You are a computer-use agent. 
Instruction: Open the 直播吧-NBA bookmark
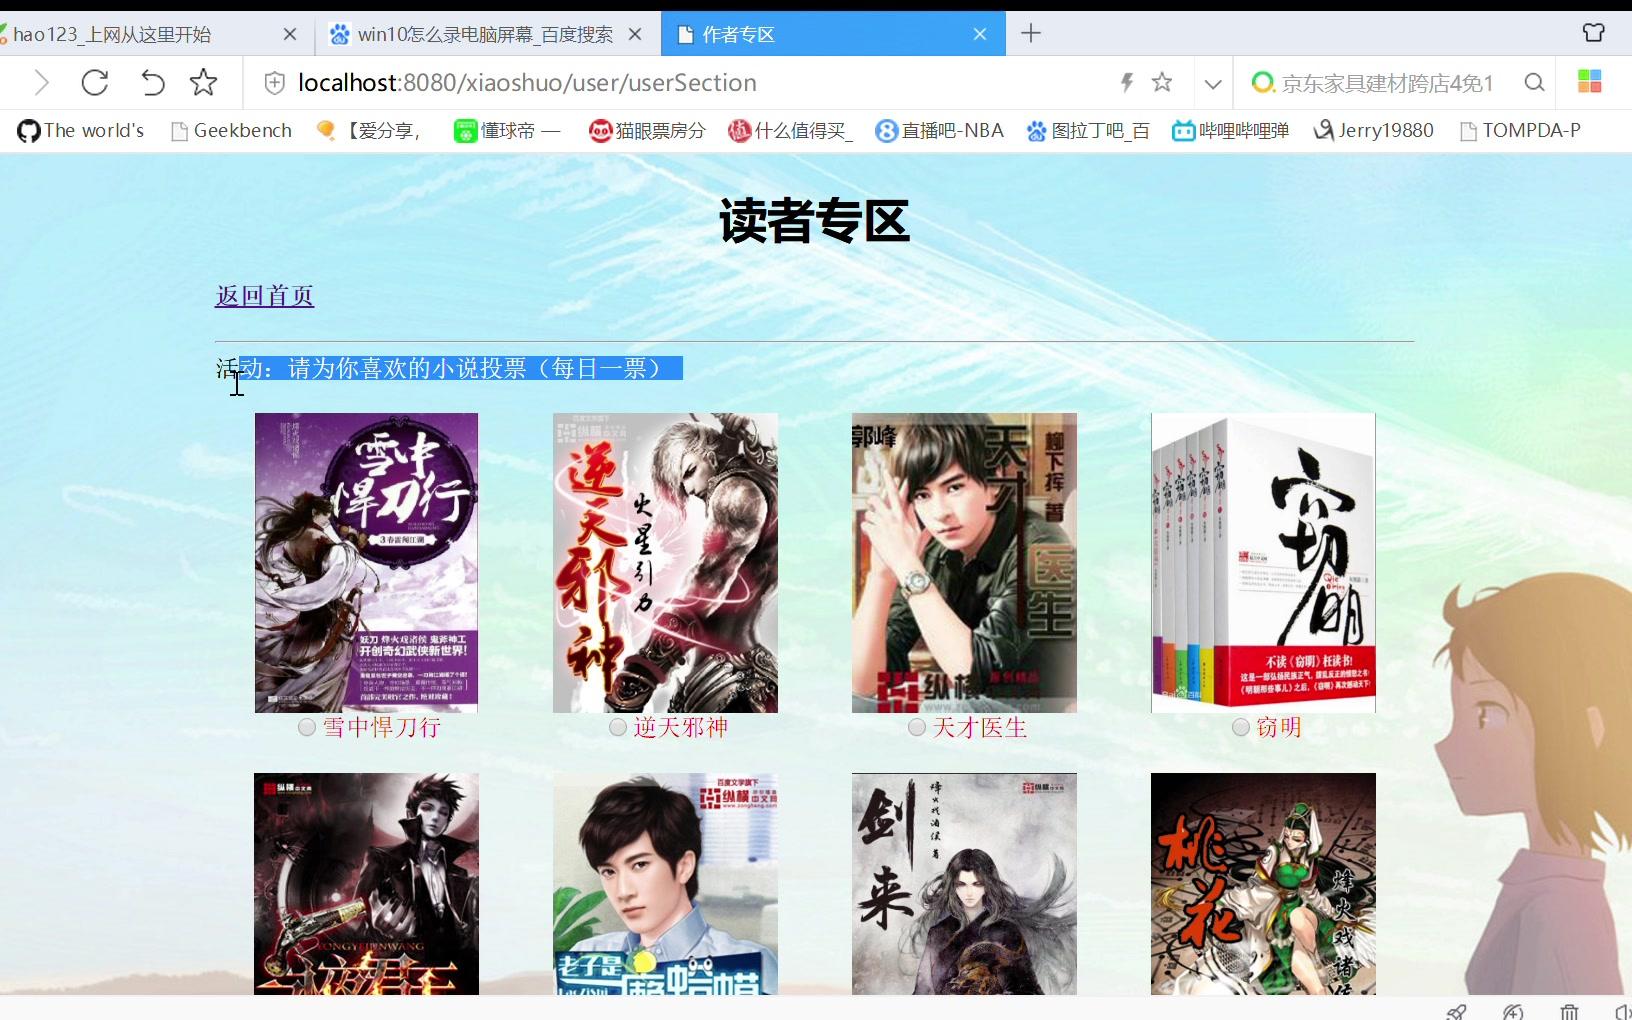coord(939,131)
